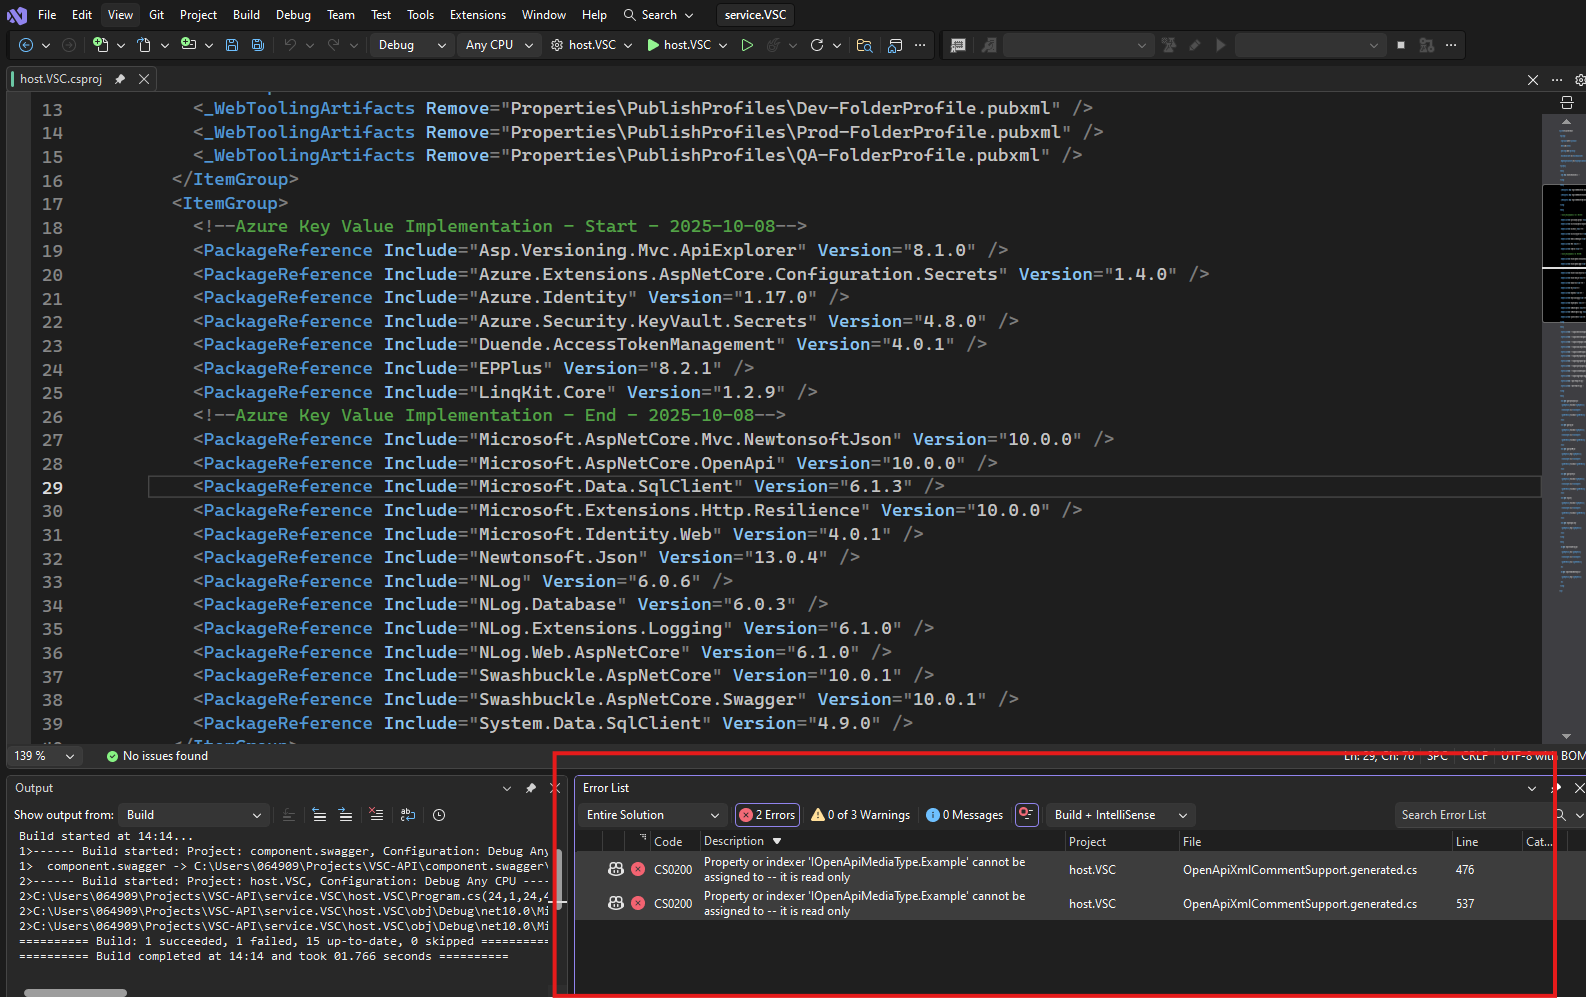
Task: Click the Clear All icon in Output panel
Action: (x=376, y=815)
